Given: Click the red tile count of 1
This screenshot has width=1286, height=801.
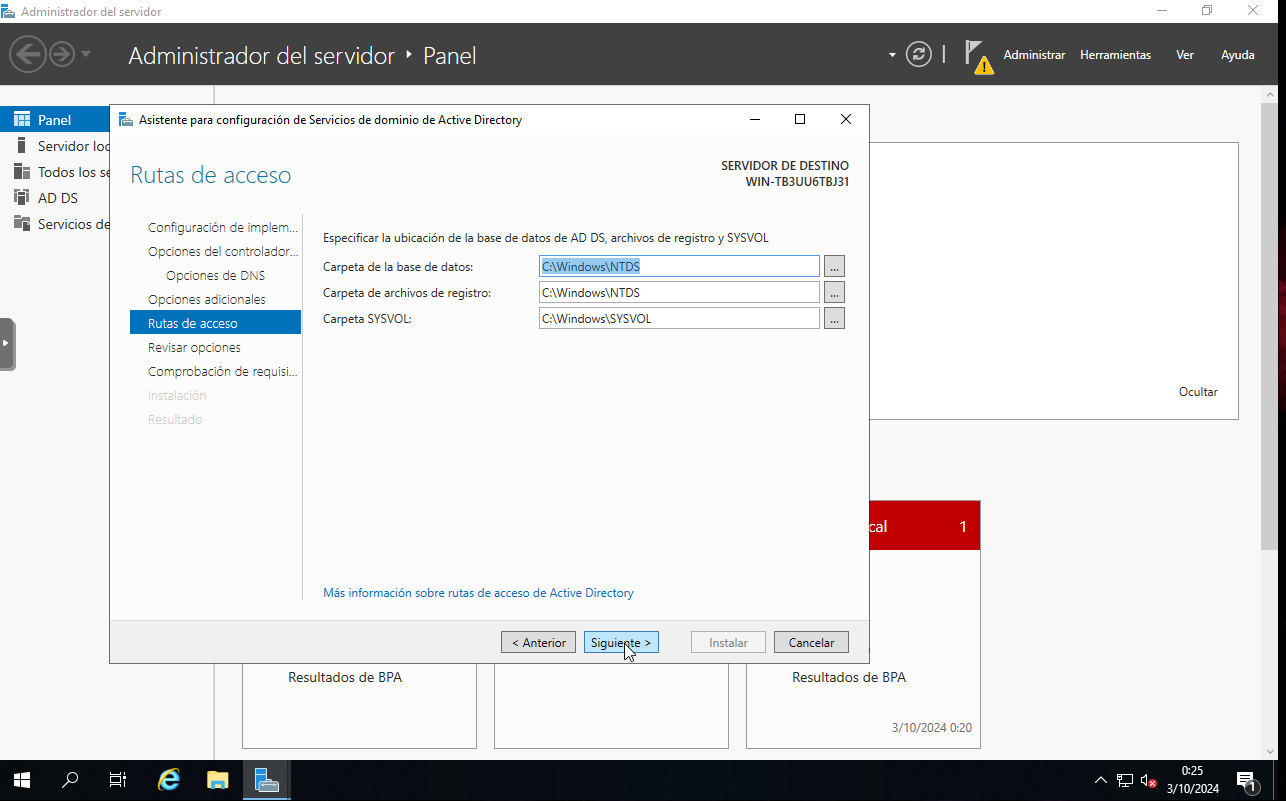Looking at the screenshot, I should tap(963, 527).
